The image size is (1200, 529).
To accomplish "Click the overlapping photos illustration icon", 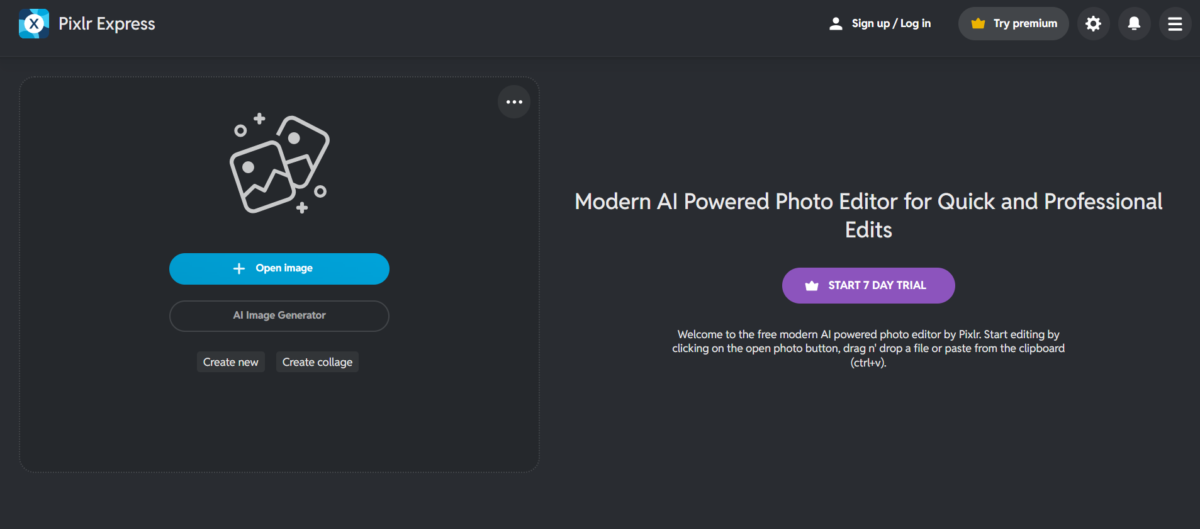I will (279, 164).
